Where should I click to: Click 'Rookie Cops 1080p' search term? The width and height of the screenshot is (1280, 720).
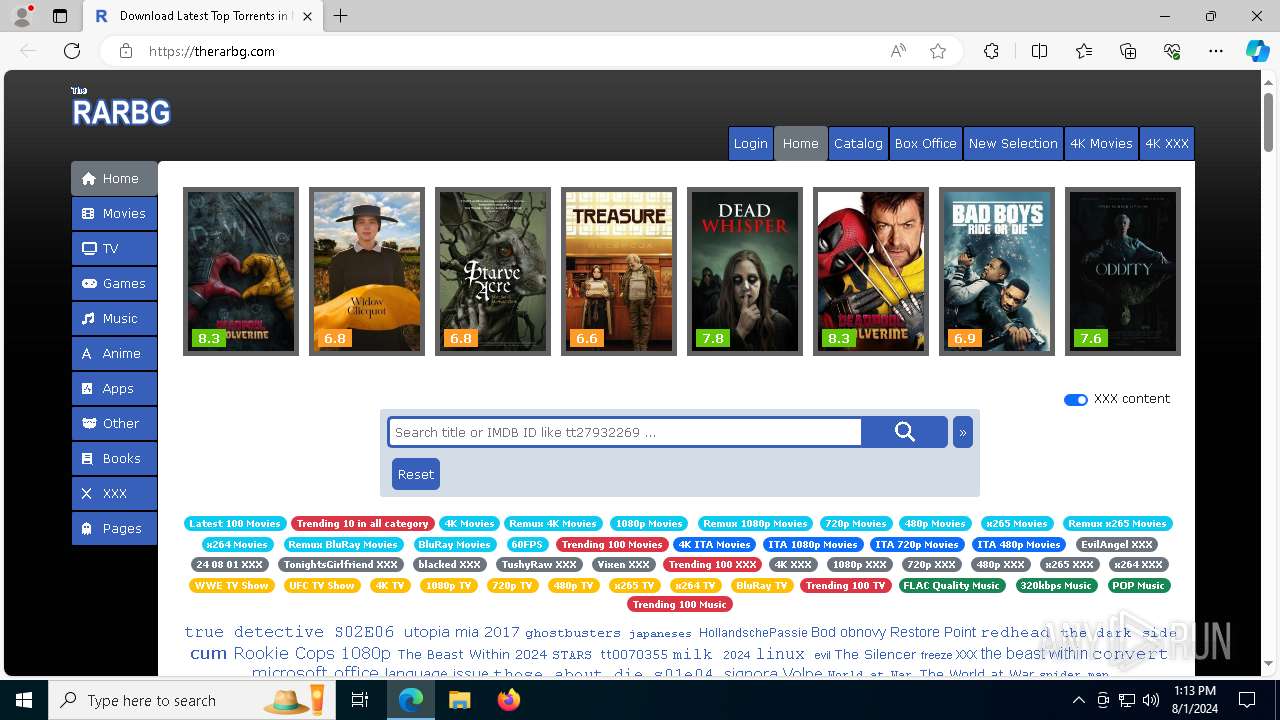click(x=312, y=653)
